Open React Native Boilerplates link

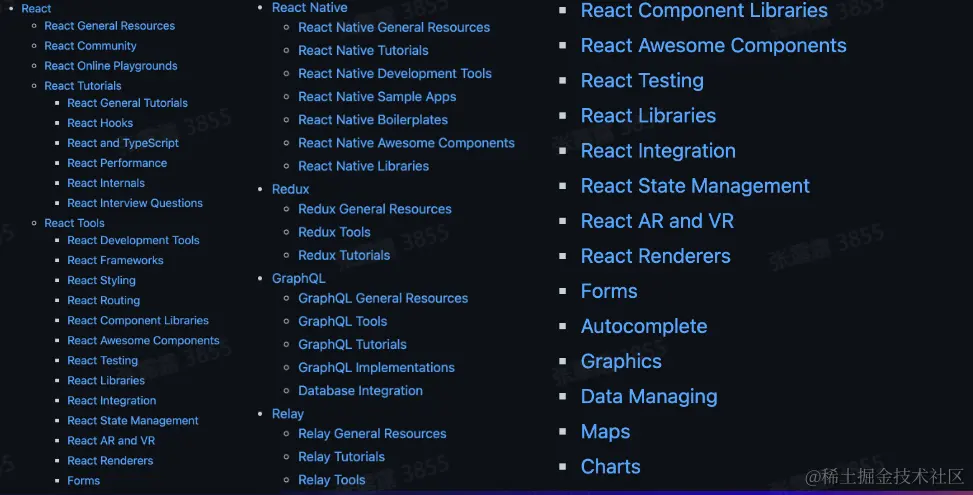coord(372,120)
